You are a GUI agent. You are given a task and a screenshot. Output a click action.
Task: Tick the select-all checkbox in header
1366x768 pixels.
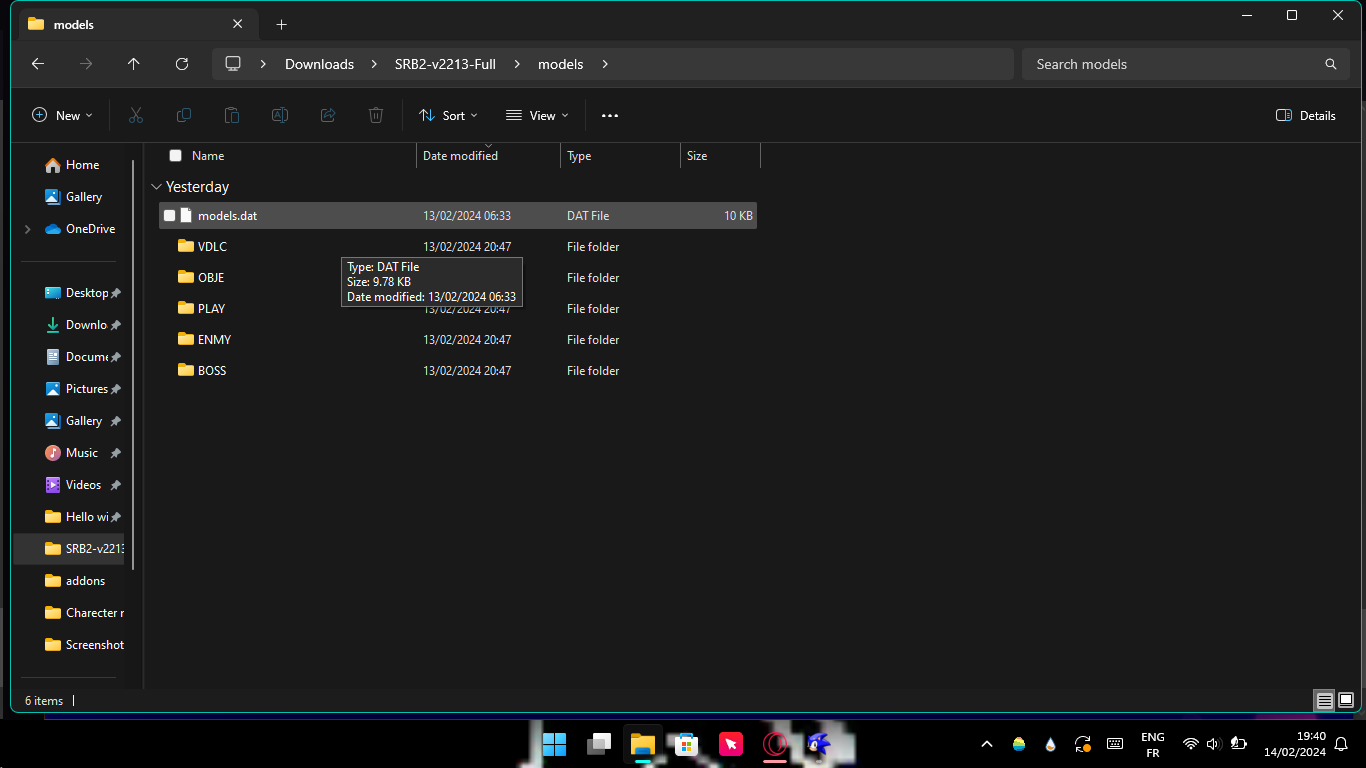click(x=176, y=156)
